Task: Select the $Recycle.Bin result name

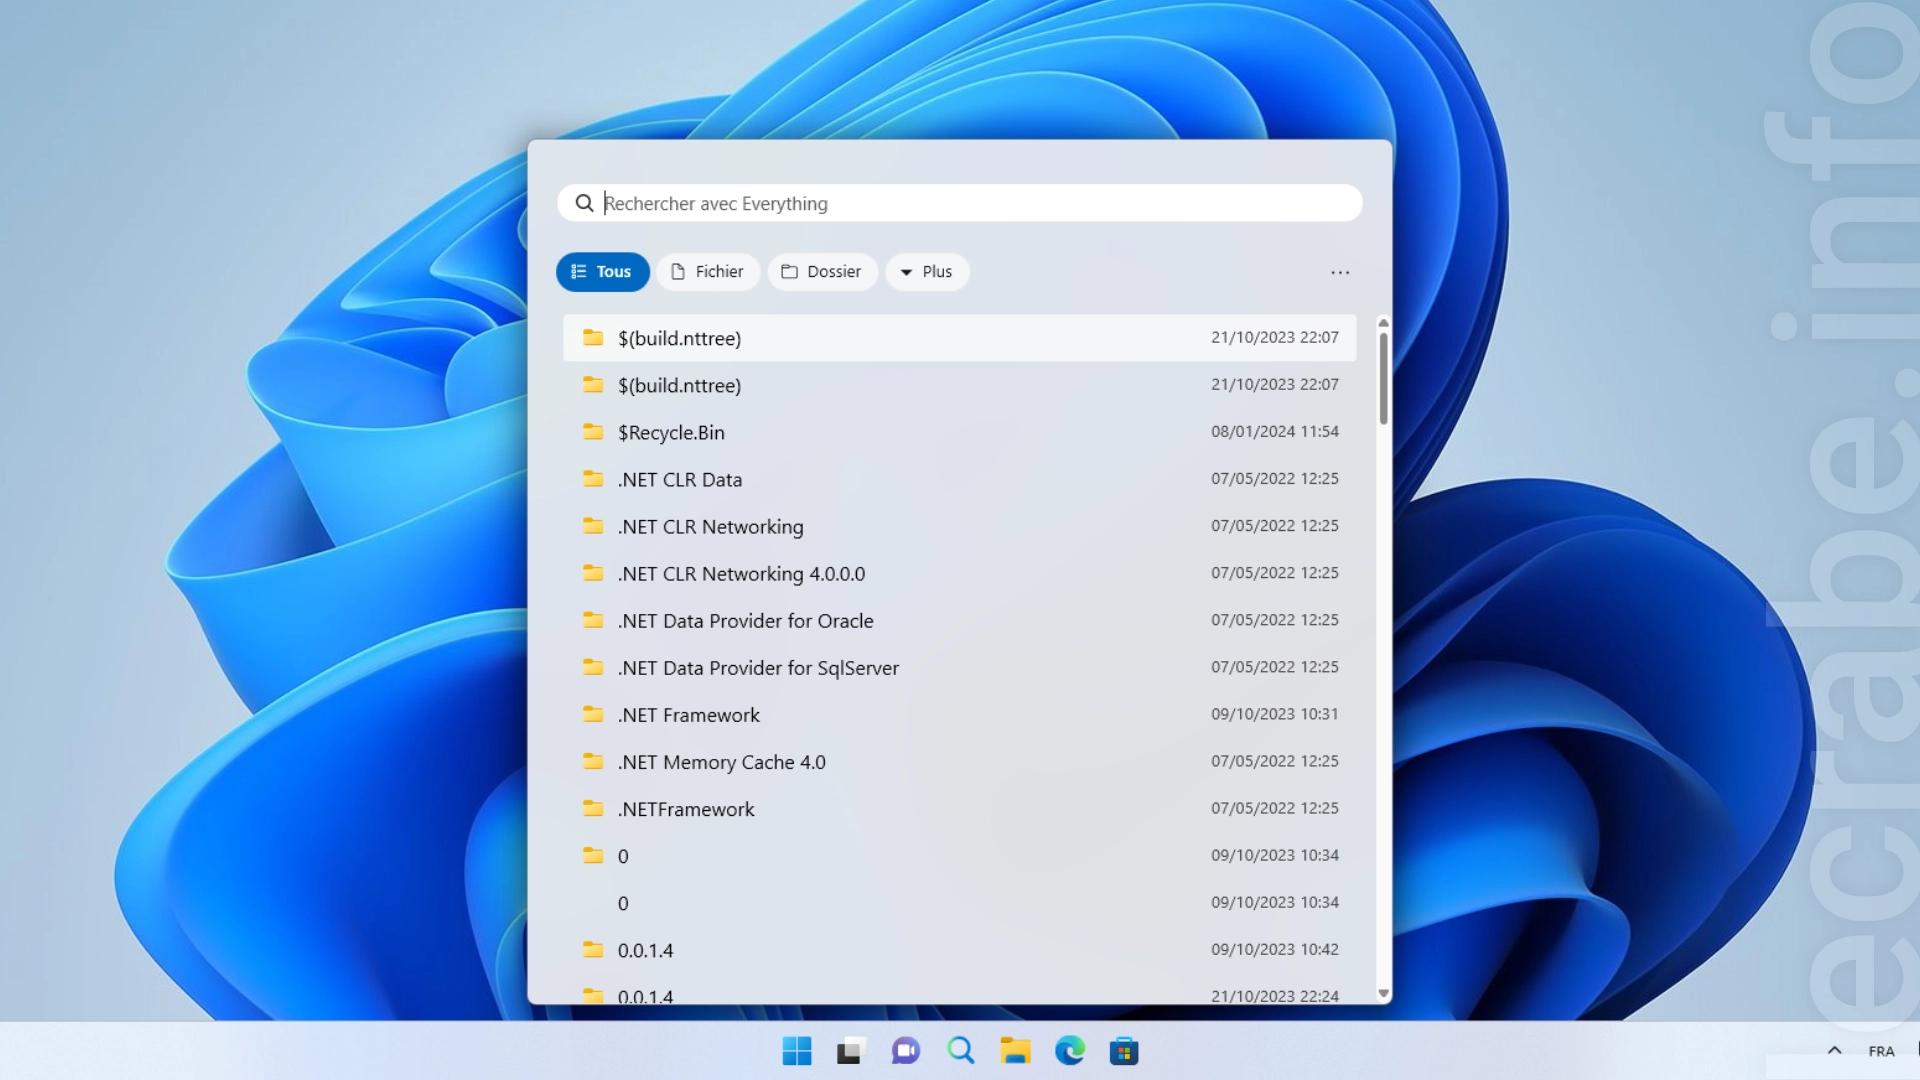Action: (671, 432)
